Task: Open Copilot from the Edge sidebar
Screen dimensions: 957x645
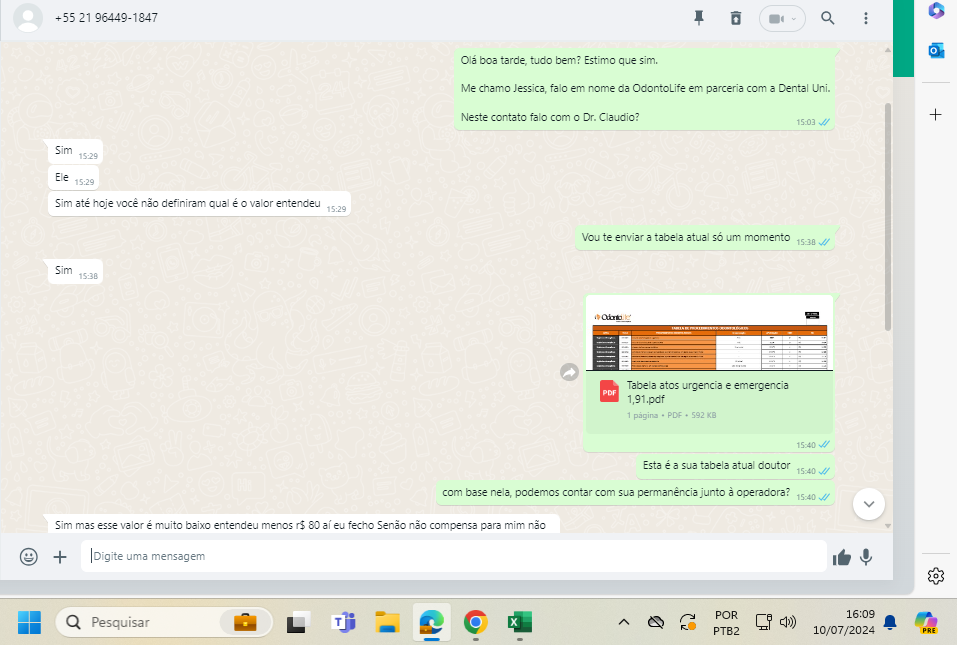Action: 936,11
